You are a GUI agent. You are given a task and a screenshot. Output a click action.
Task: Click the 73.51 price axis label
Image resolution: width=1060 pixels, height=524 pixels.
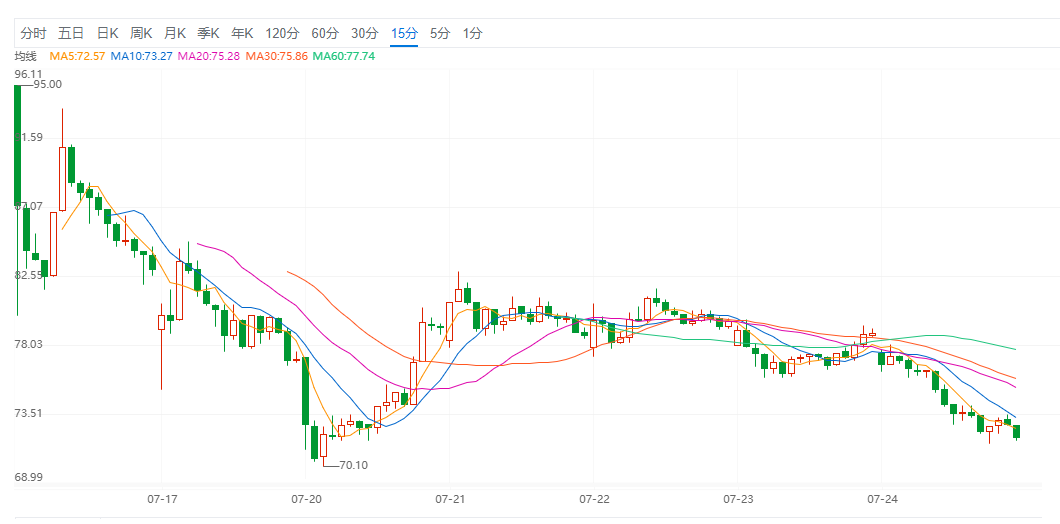28,413
